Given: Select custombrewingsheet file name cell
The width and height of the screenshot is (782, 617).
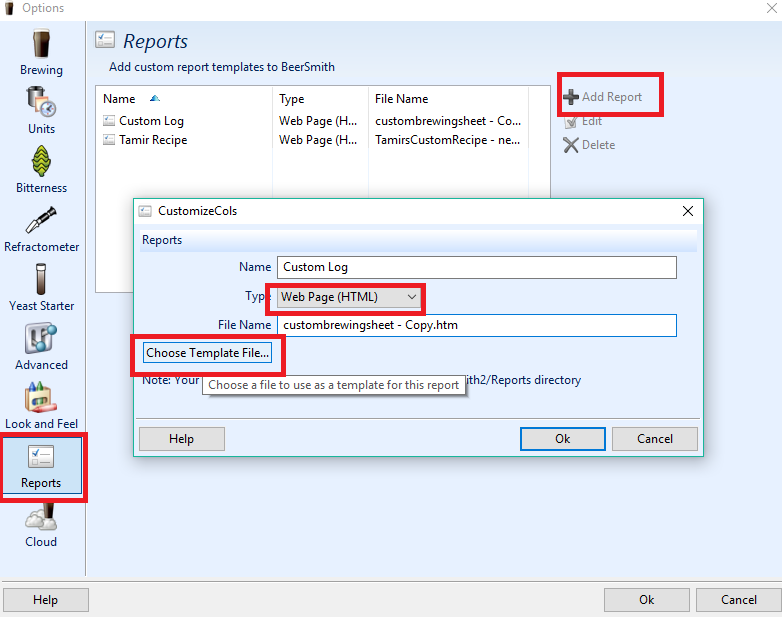Looking at the screenshot, I should click(x=448, y=121).
